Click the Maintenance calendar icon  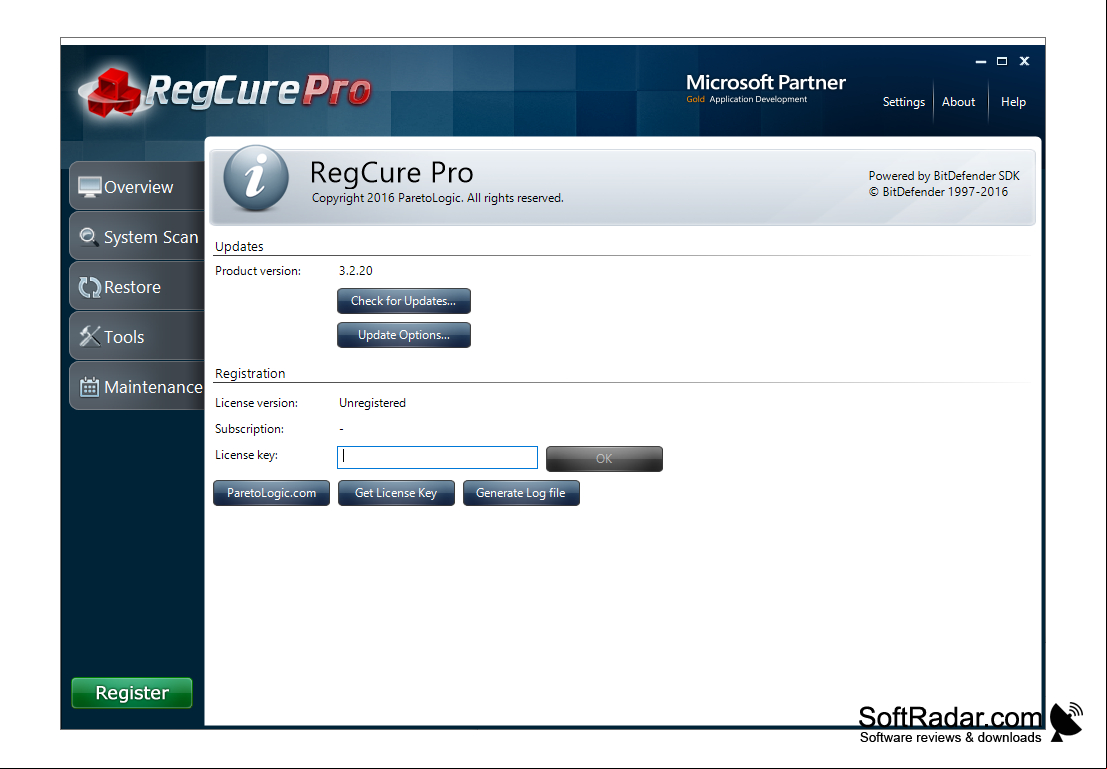coord(89,387)
